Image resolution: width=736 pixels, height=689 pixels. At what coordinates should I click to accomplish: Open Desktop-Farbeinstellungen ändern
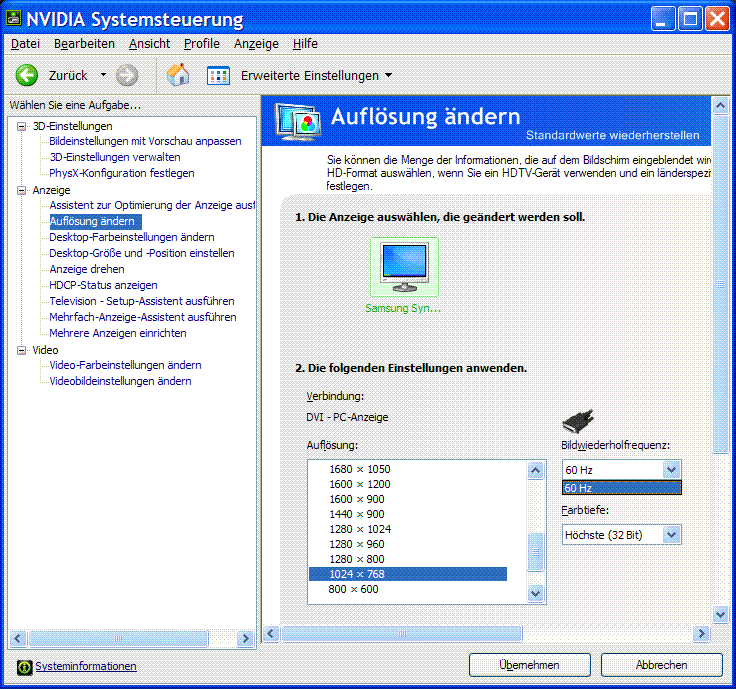(132, 237)
